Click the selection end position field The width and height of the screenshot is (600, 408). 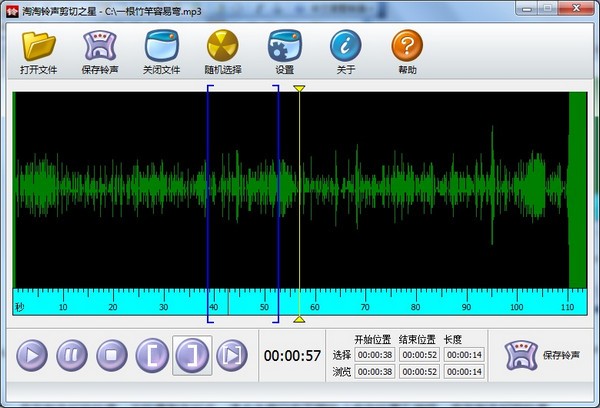point(419,355)
